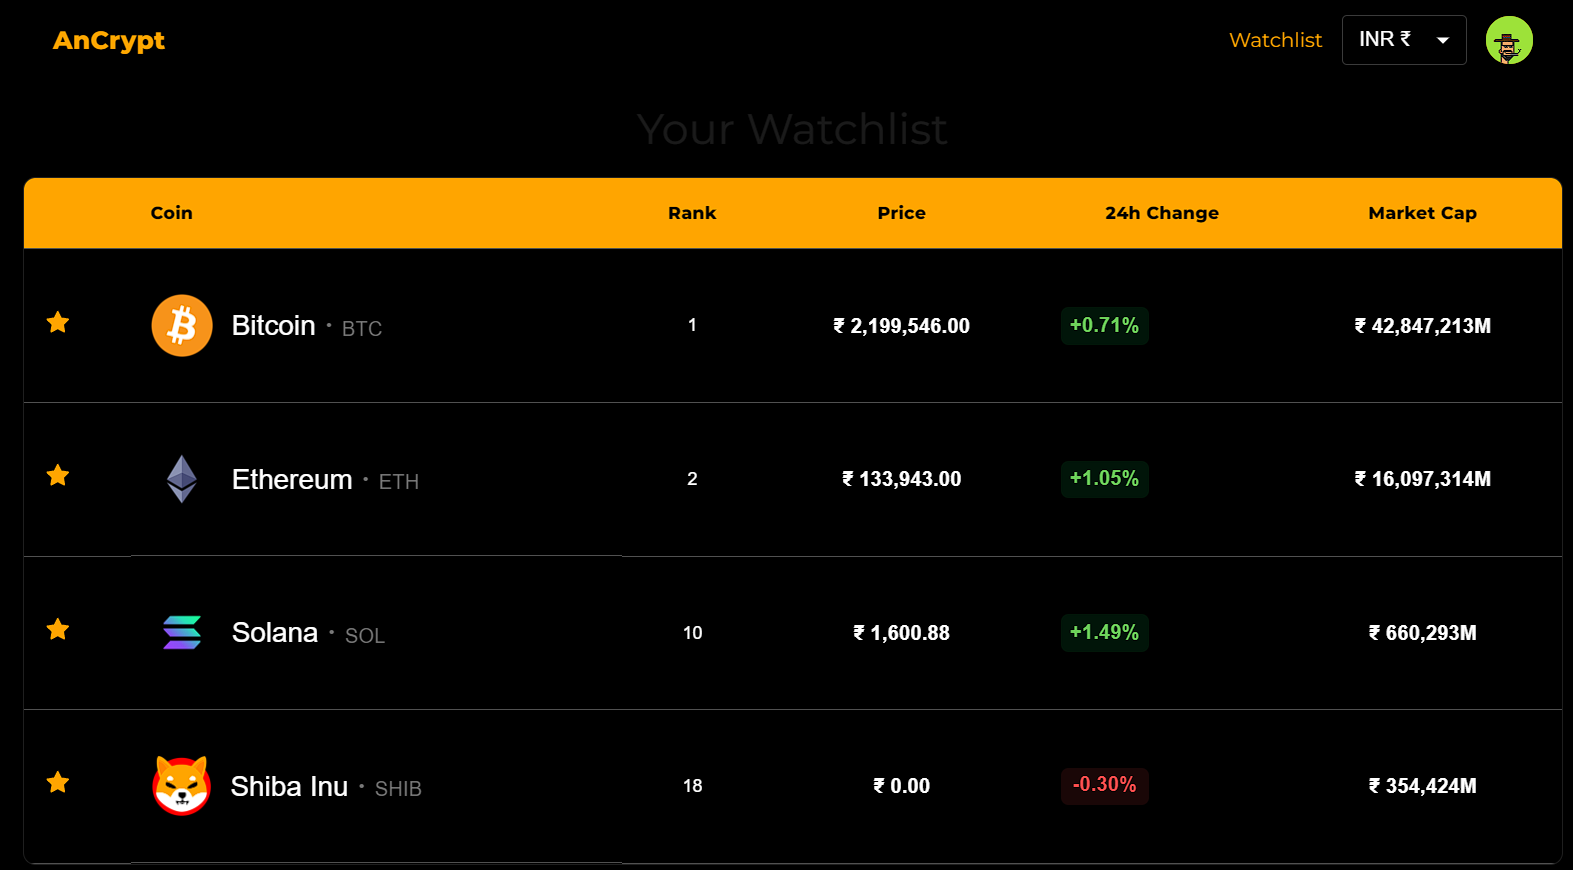The width and height of the screenshot is (1573, 870).
Task: Expand the INR ₹ currency dropdown
Action: click(1404, 40)
